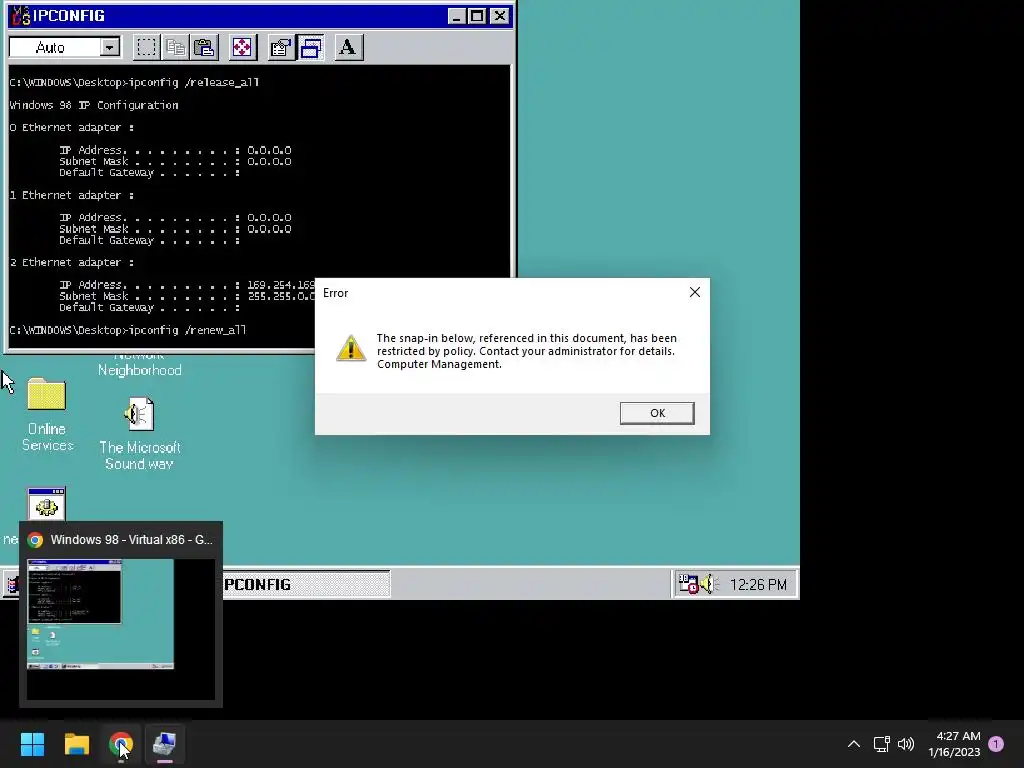Open the Windows 11 Start button
Screen dimensions: 1024x768
32,744
